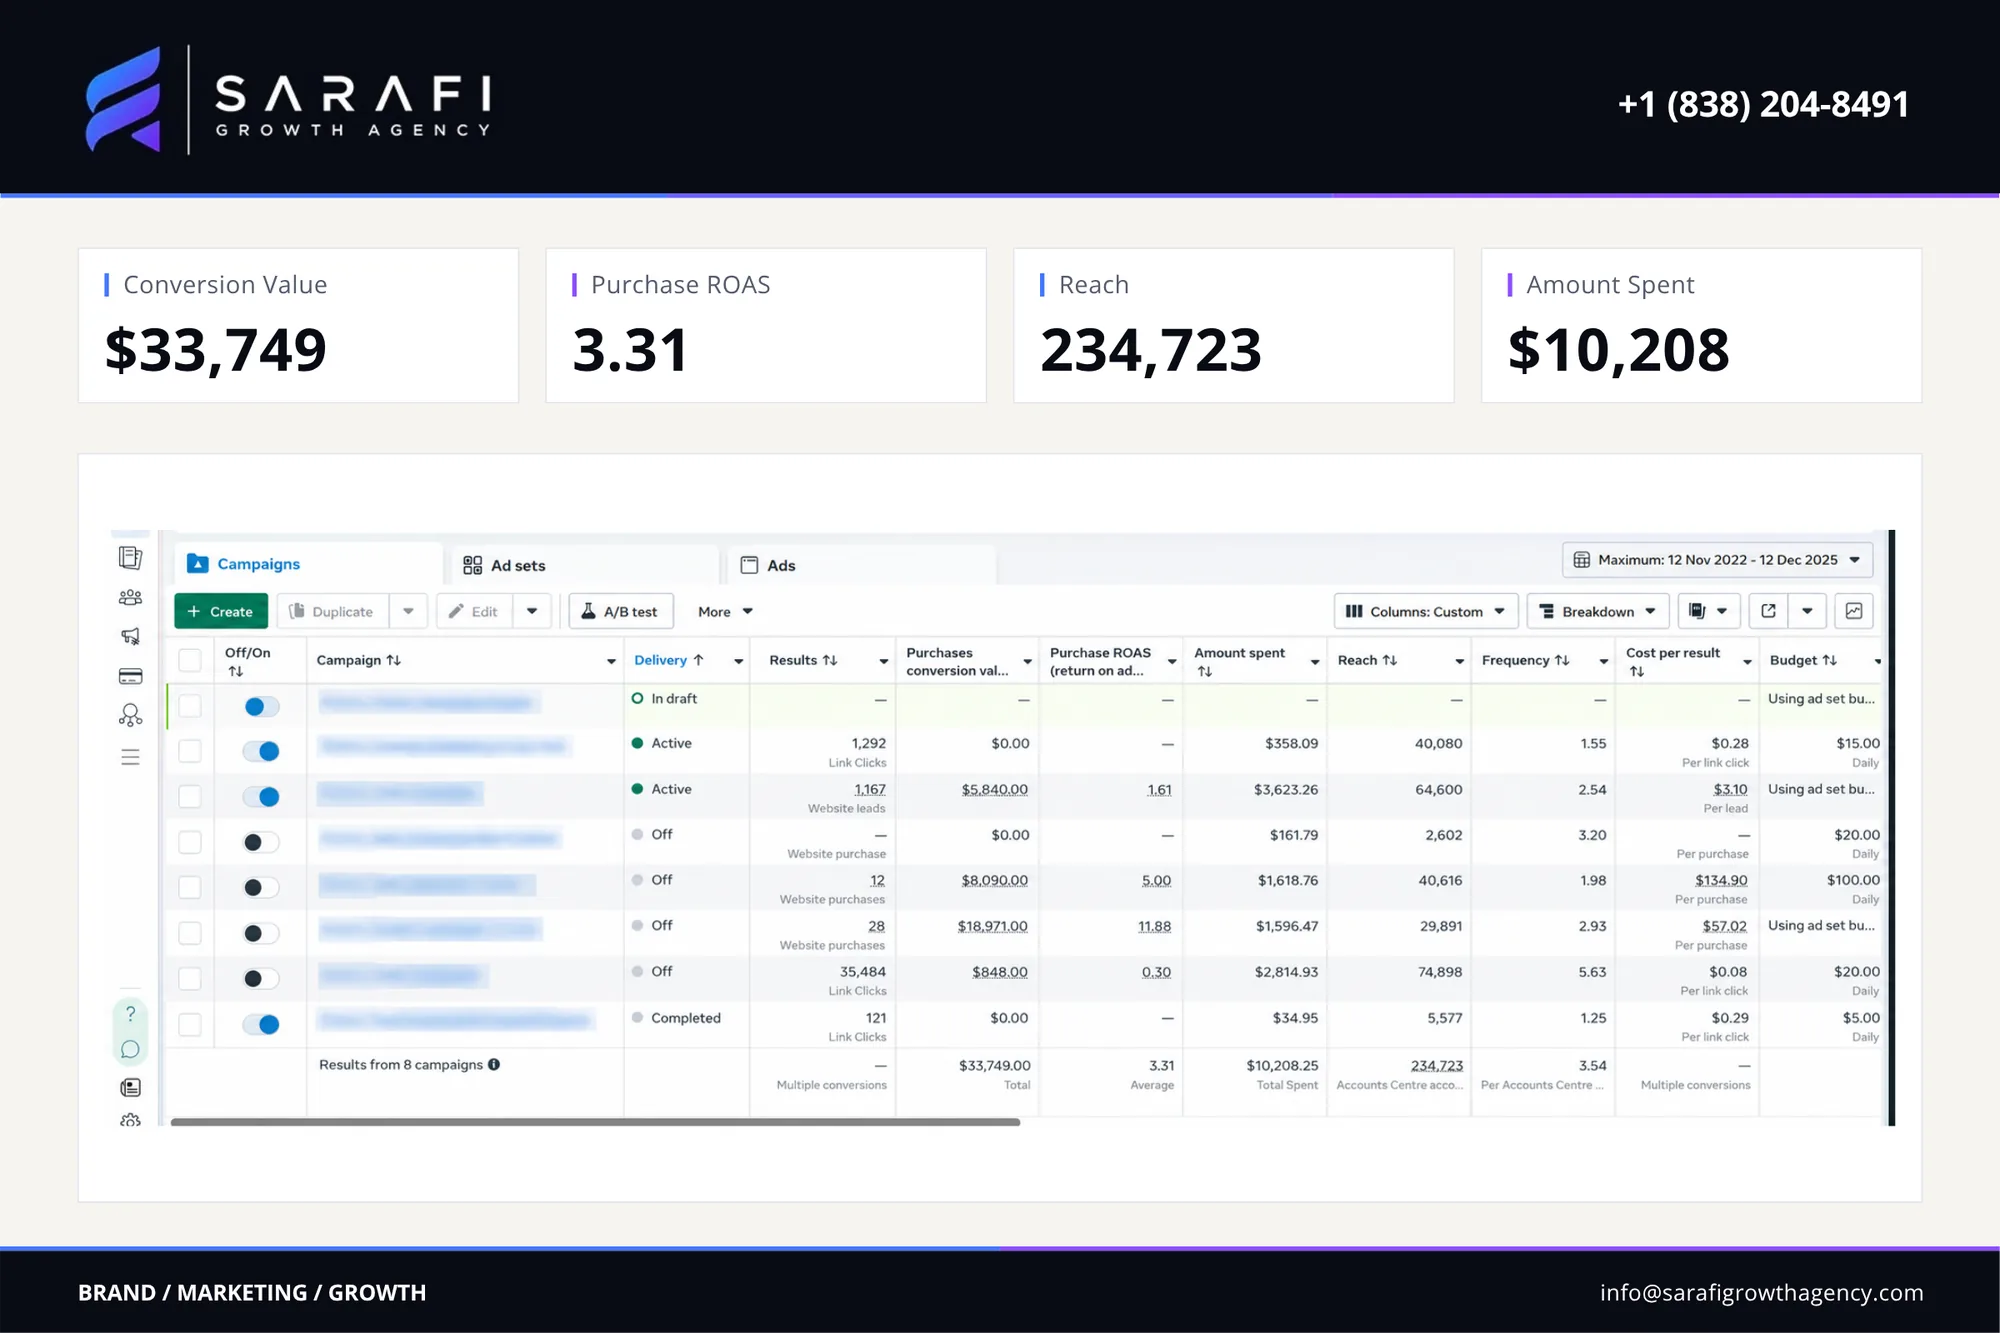Click the Sarafi Growth Agency logo

coord(288,100)
